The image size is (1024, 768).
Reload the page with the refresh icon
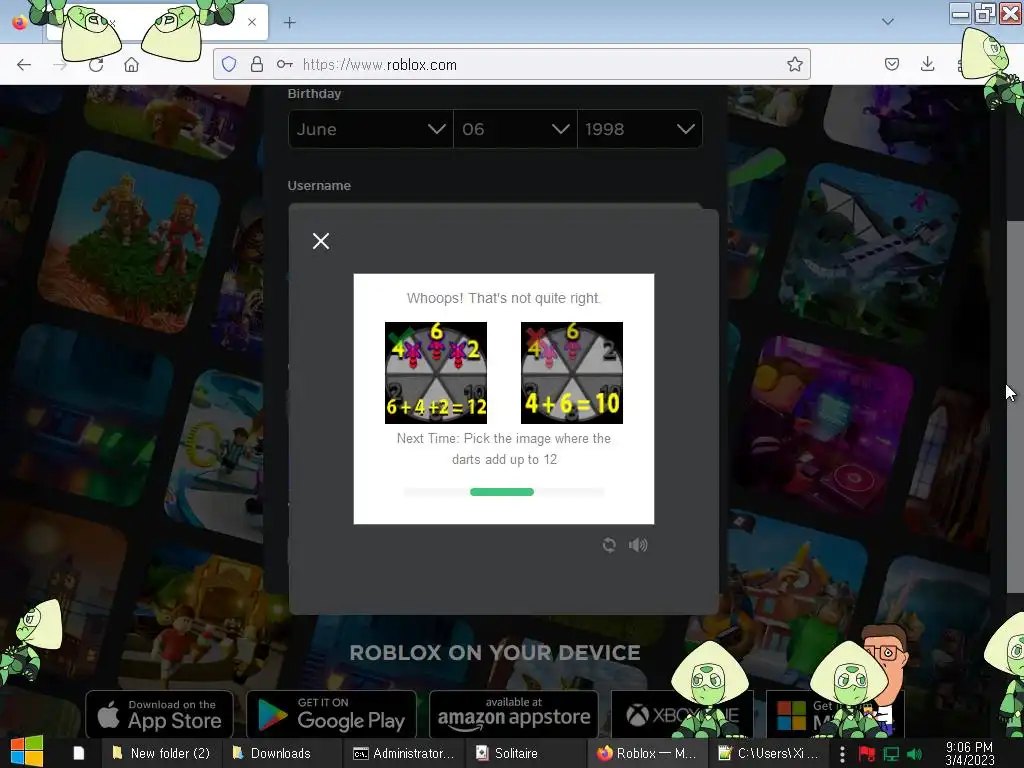[96, 64]
